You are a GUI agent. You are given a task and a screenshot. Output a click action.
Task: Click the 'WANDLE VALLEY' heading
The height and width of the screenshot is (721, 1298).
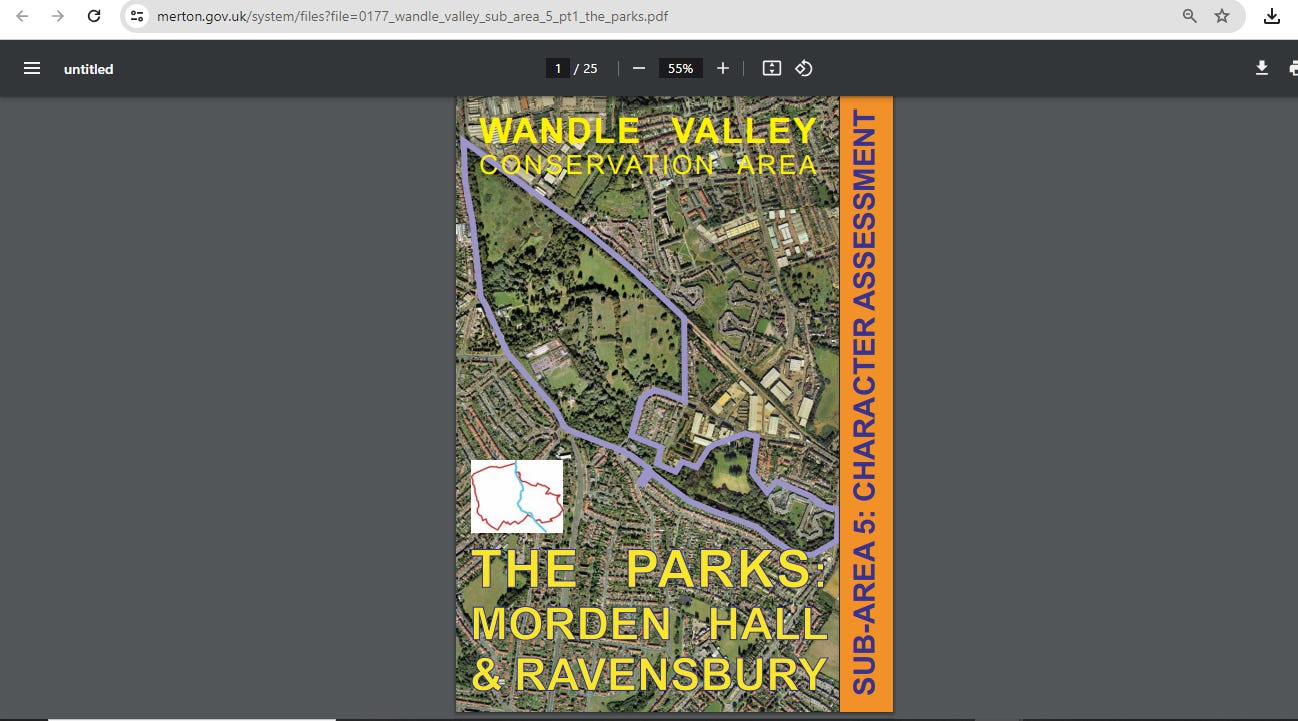click(x=648, y=131)
